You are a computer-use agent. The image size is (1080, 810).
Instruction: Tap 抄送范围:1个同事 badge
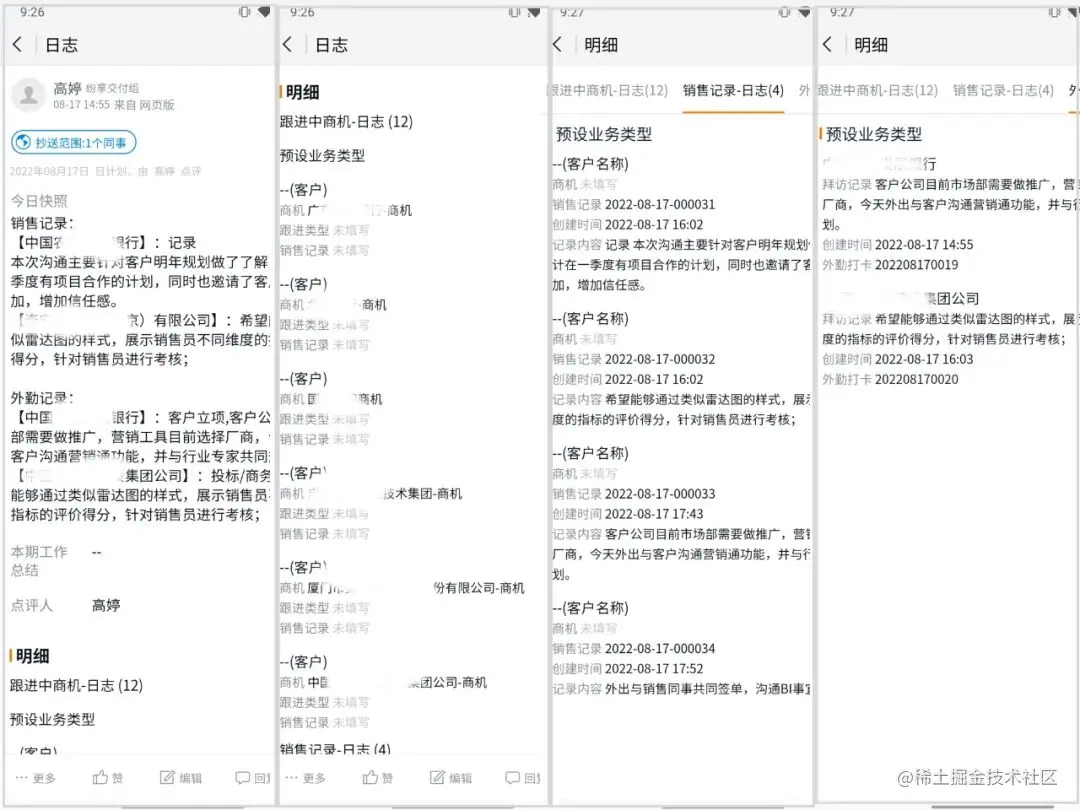(x=74, y=143)
